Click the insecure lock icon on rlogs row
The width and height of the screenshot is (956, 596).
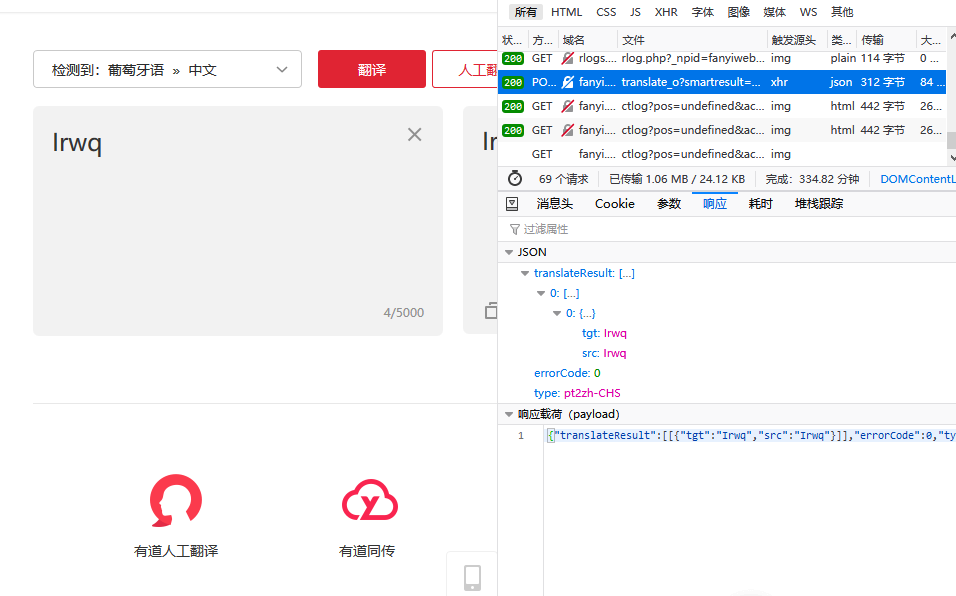[x=568, y=59]
